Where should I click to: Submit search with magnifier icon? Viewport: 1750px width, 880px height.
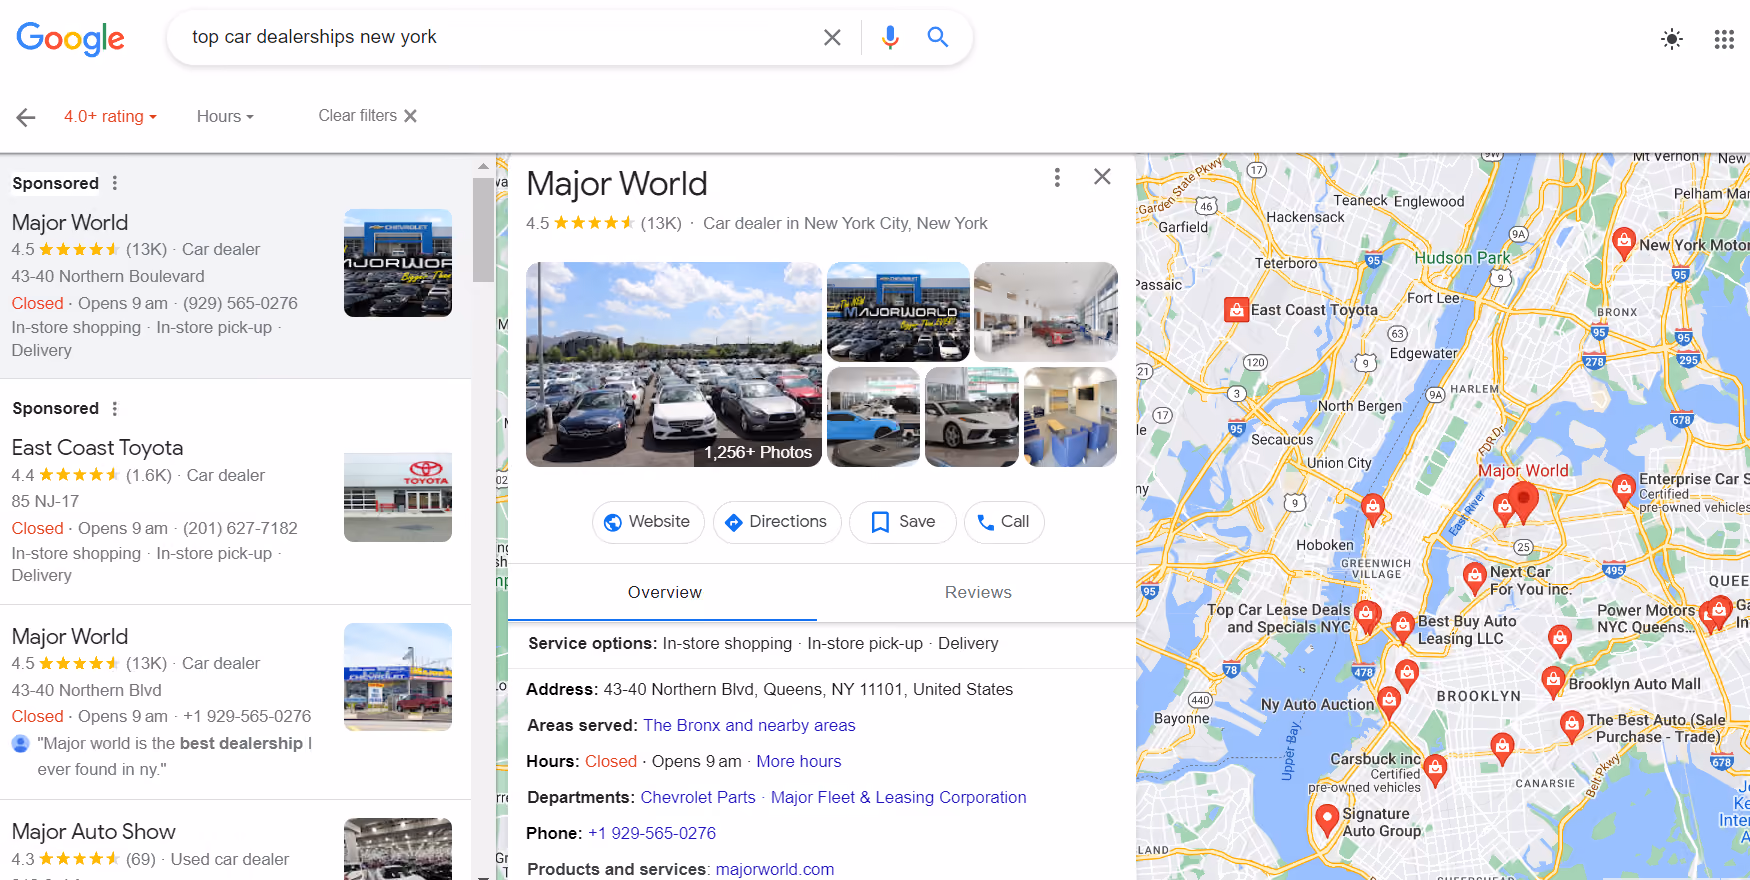[x=937, y=37]
